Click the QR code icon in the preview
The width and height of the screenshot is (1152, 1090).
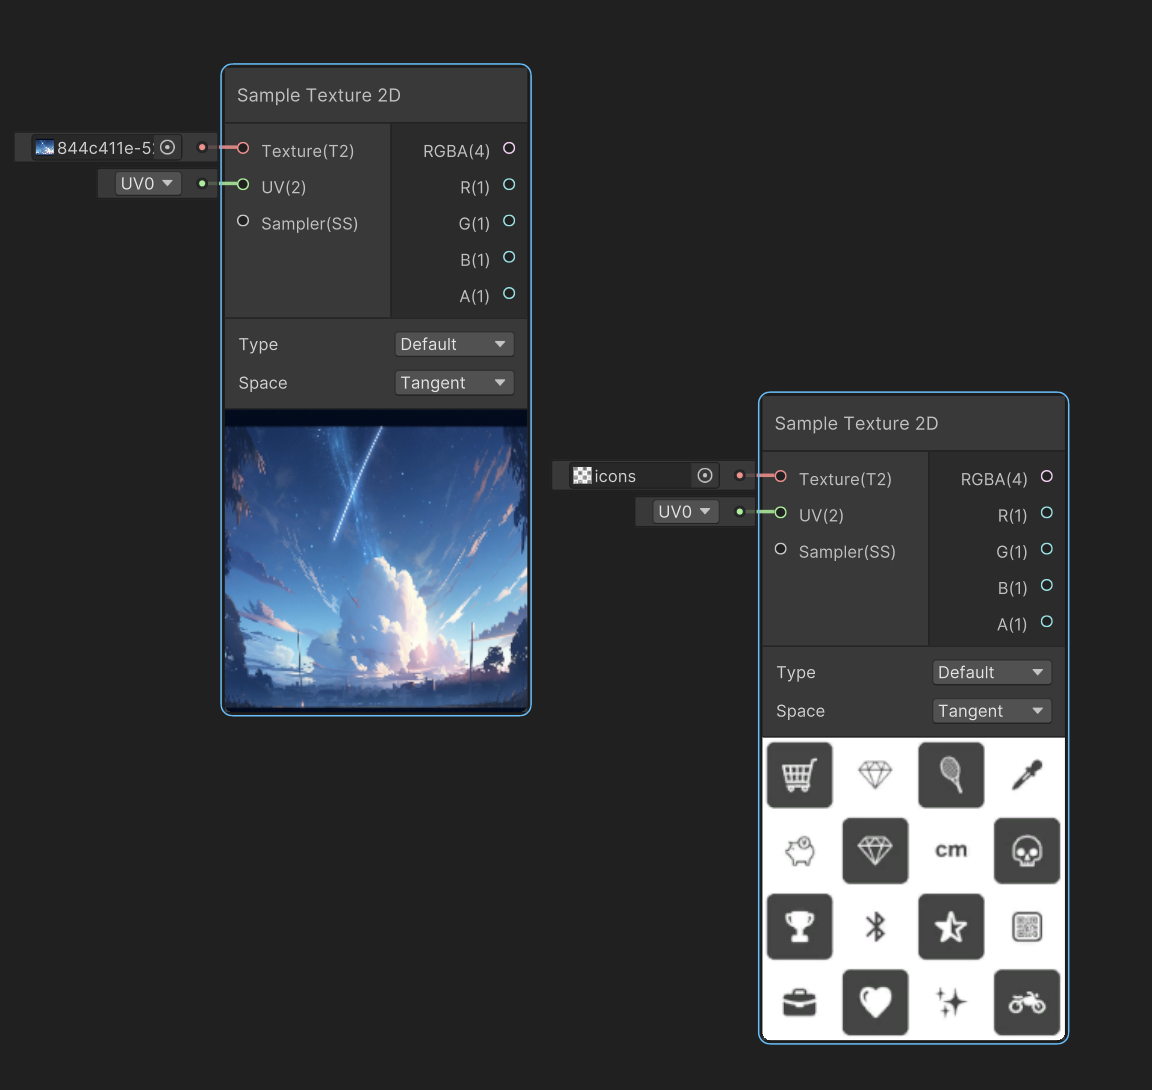(1026, 926)
